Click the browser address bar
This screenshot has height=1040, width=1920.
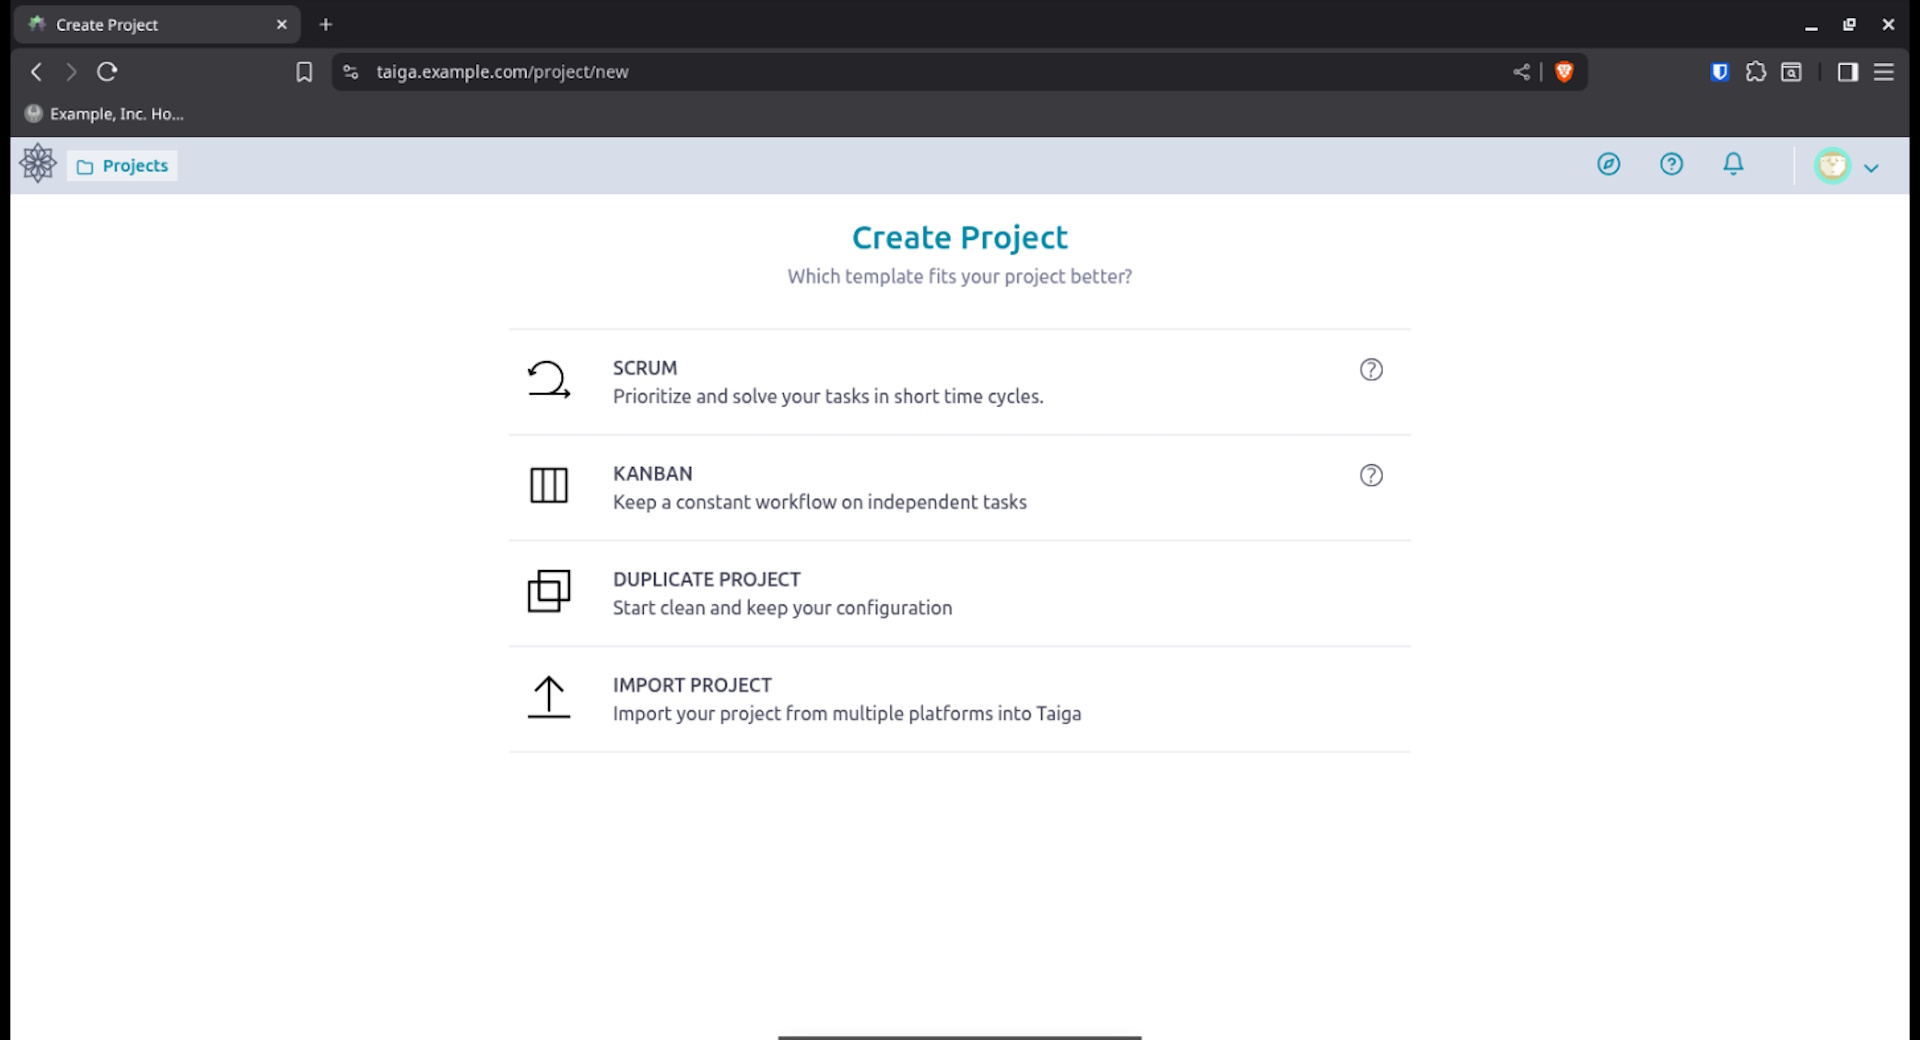pos(900,72)
